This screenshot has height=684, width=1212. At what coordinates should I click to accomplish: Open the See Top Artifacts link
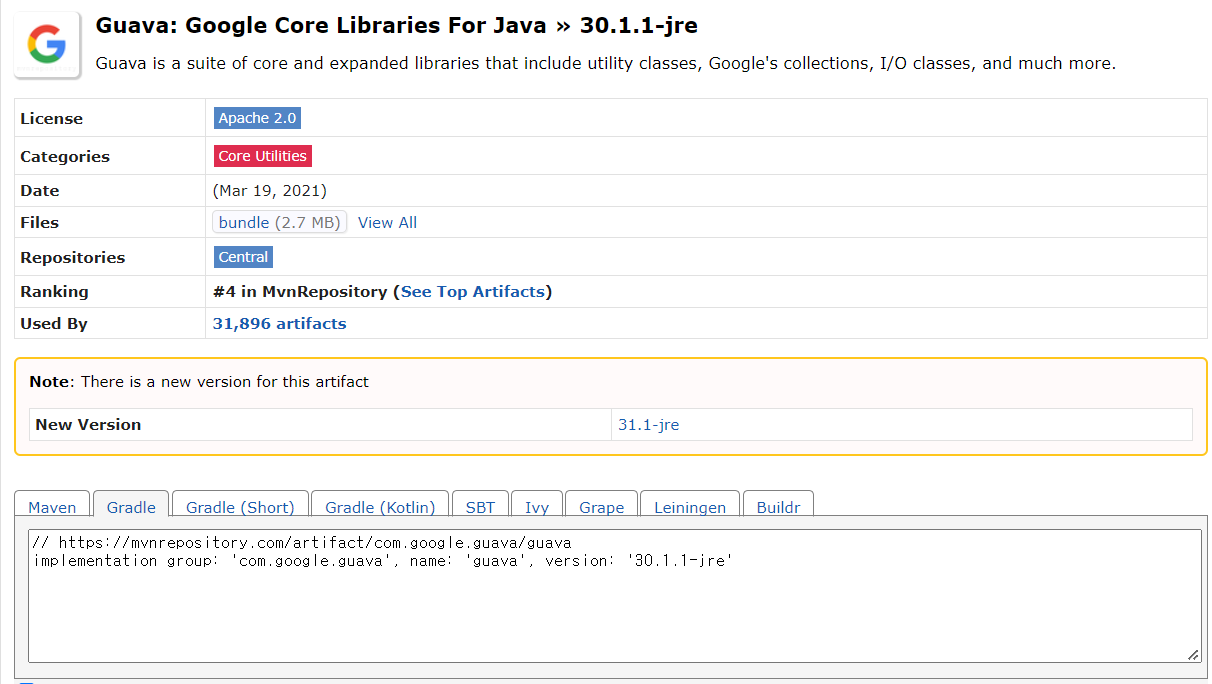[x=473, y=292]
